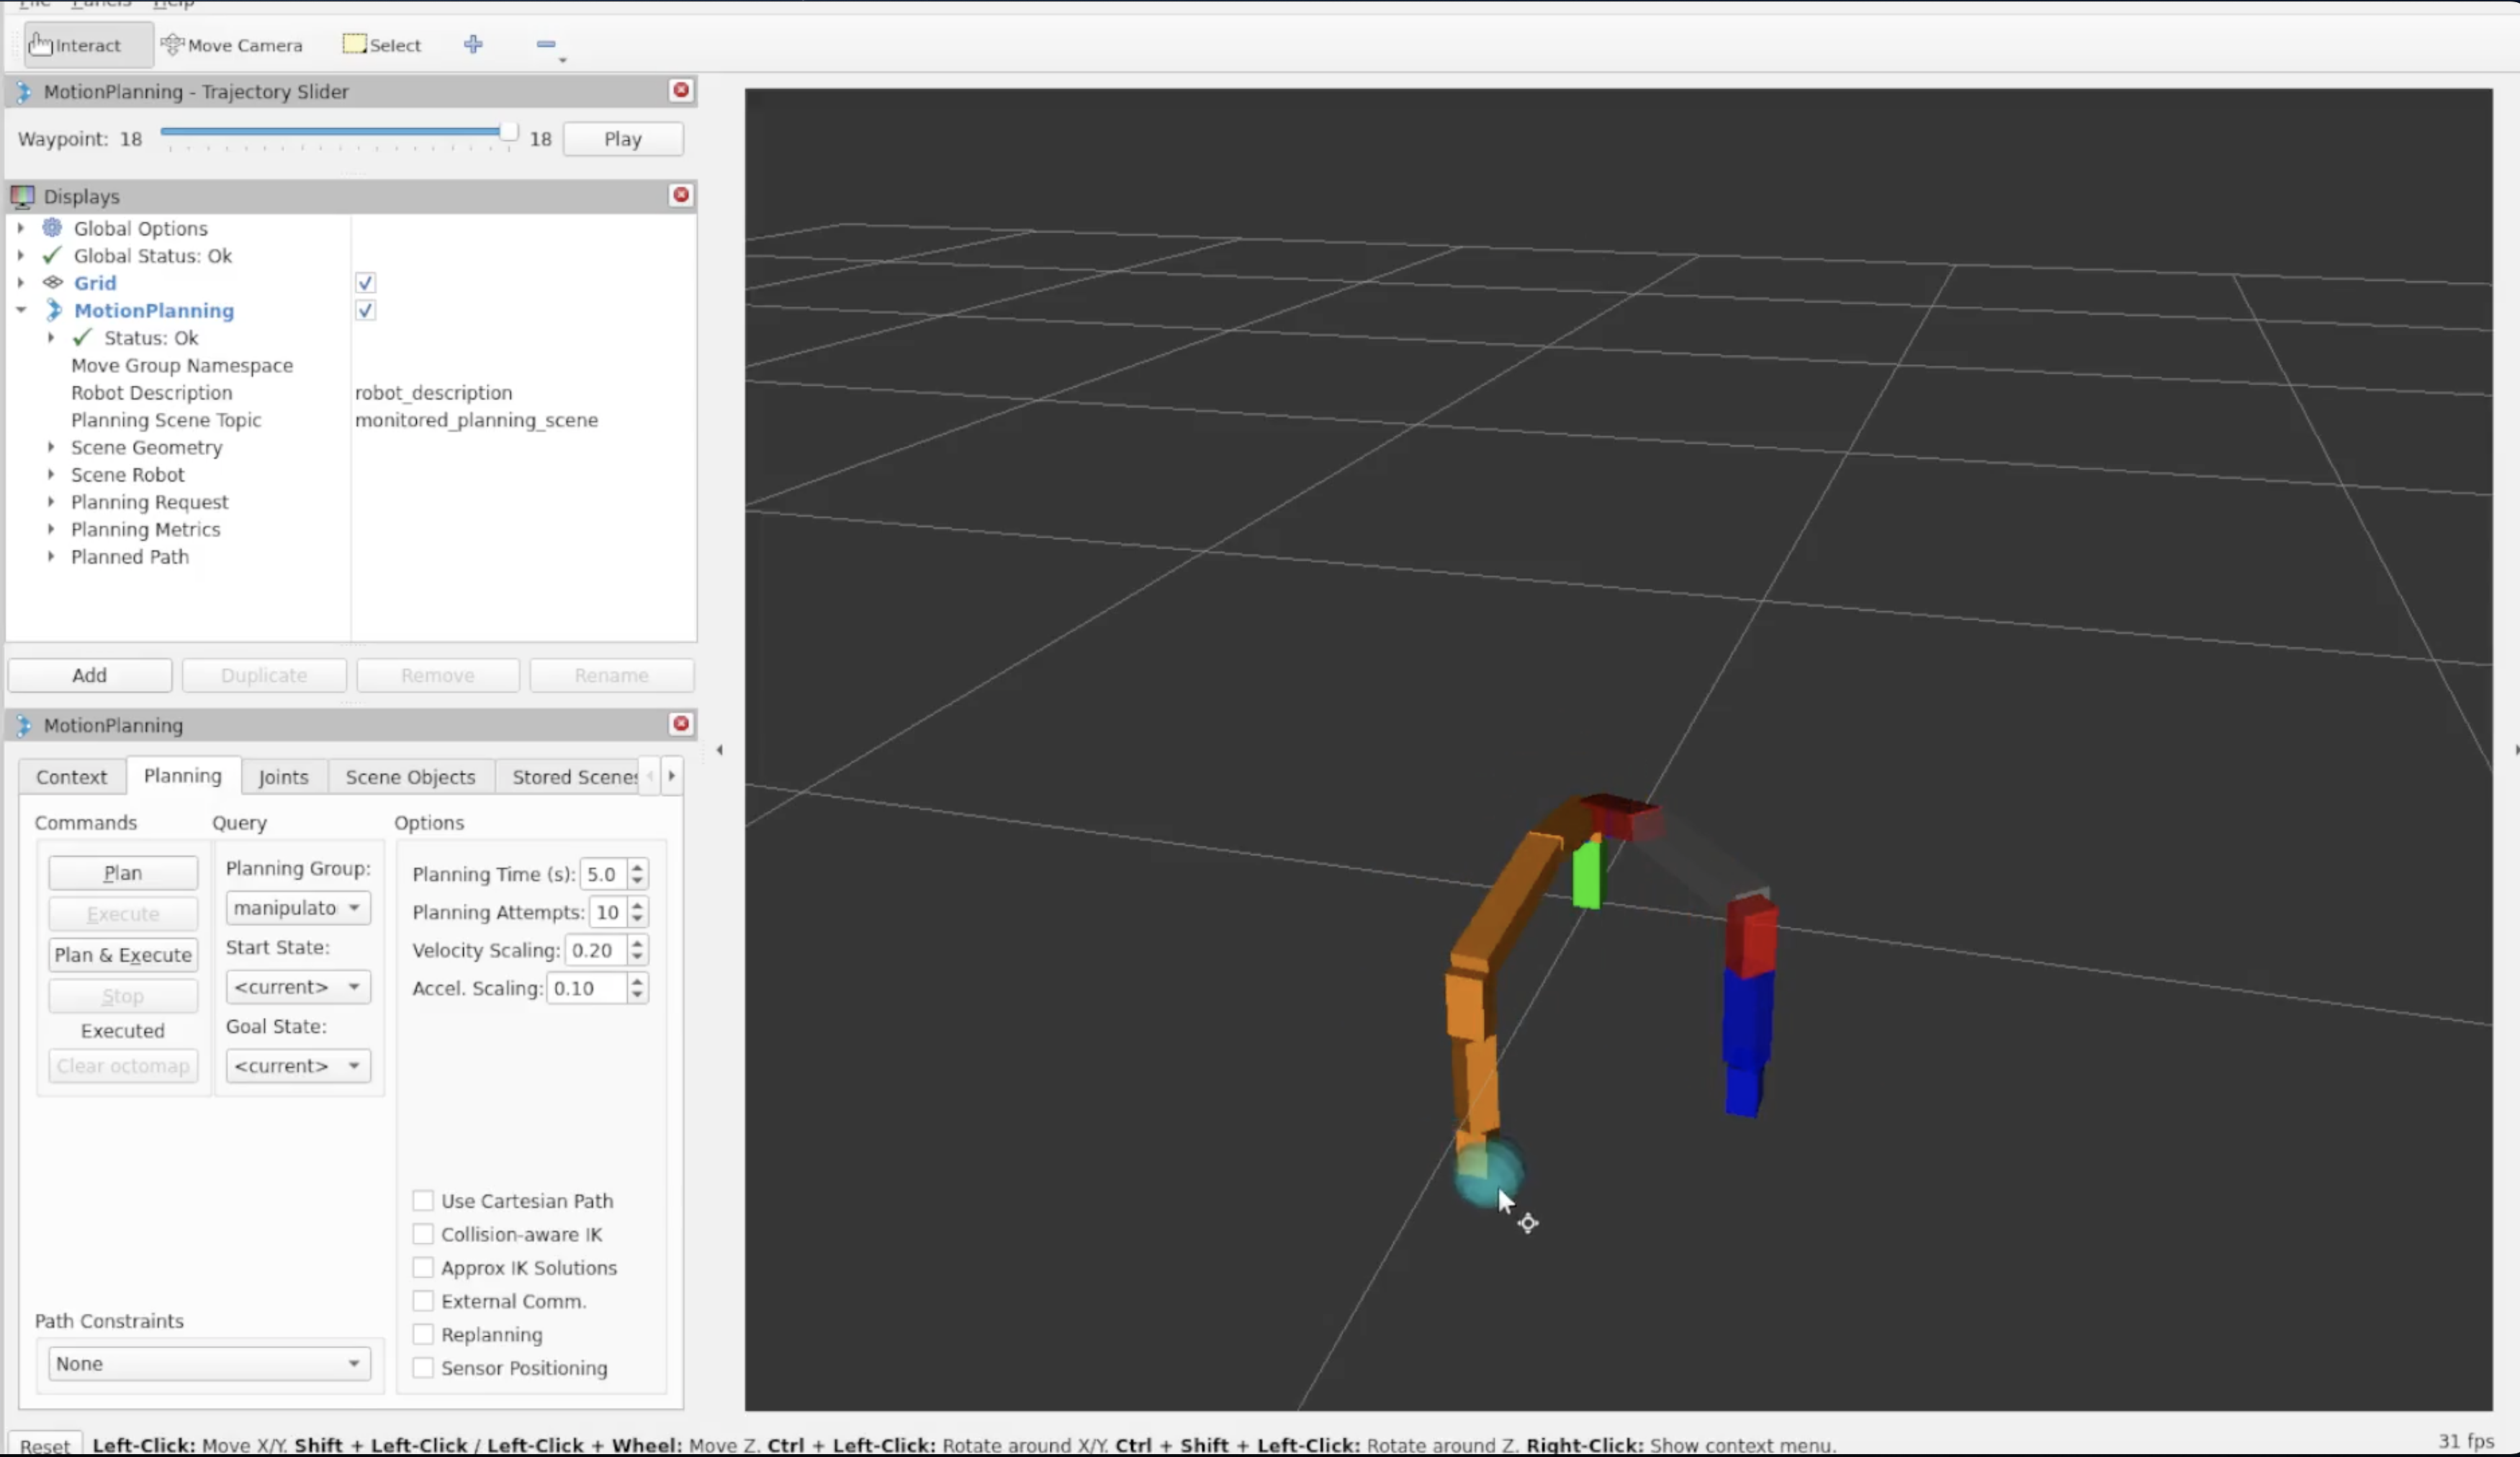
Task: Activate the Move Camera tool
Action: (232, 45)
